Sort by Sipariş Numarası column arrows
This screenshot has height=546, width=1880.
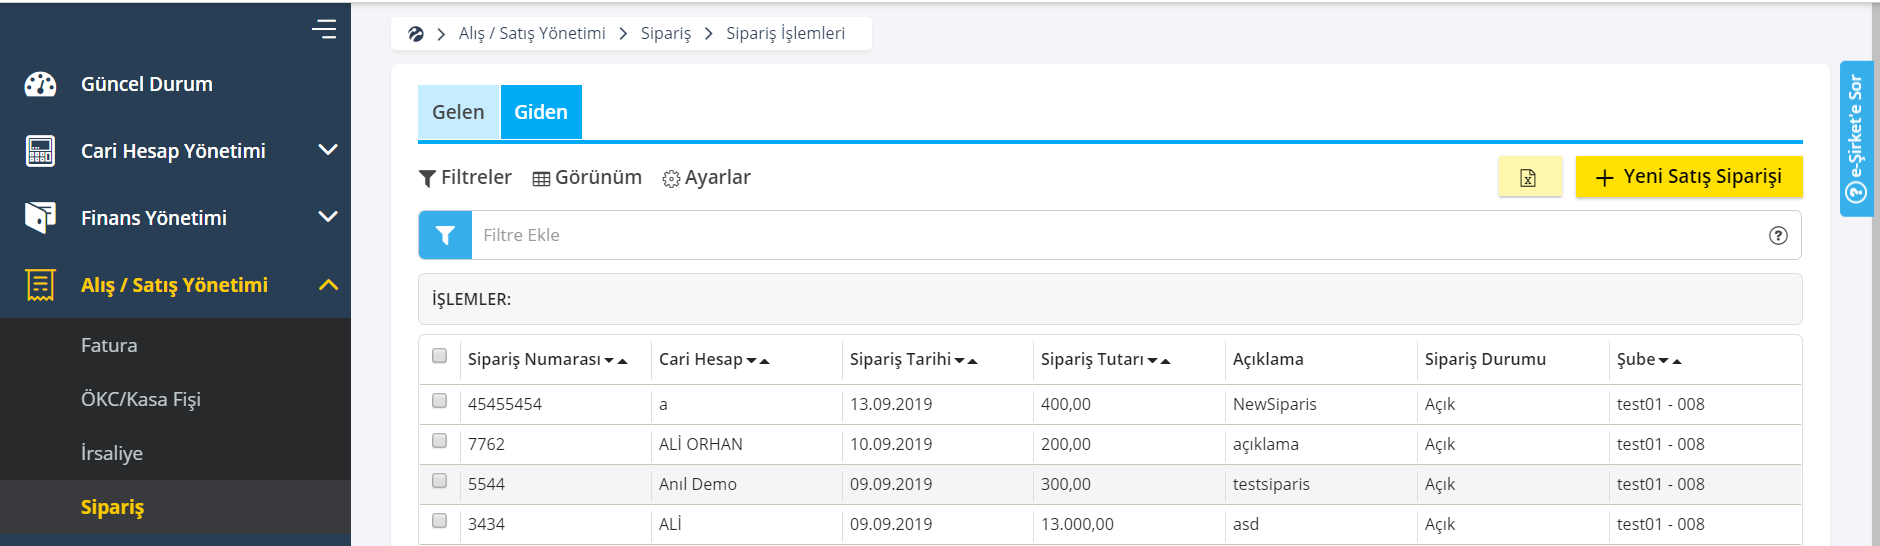click(x=616, y=361)
